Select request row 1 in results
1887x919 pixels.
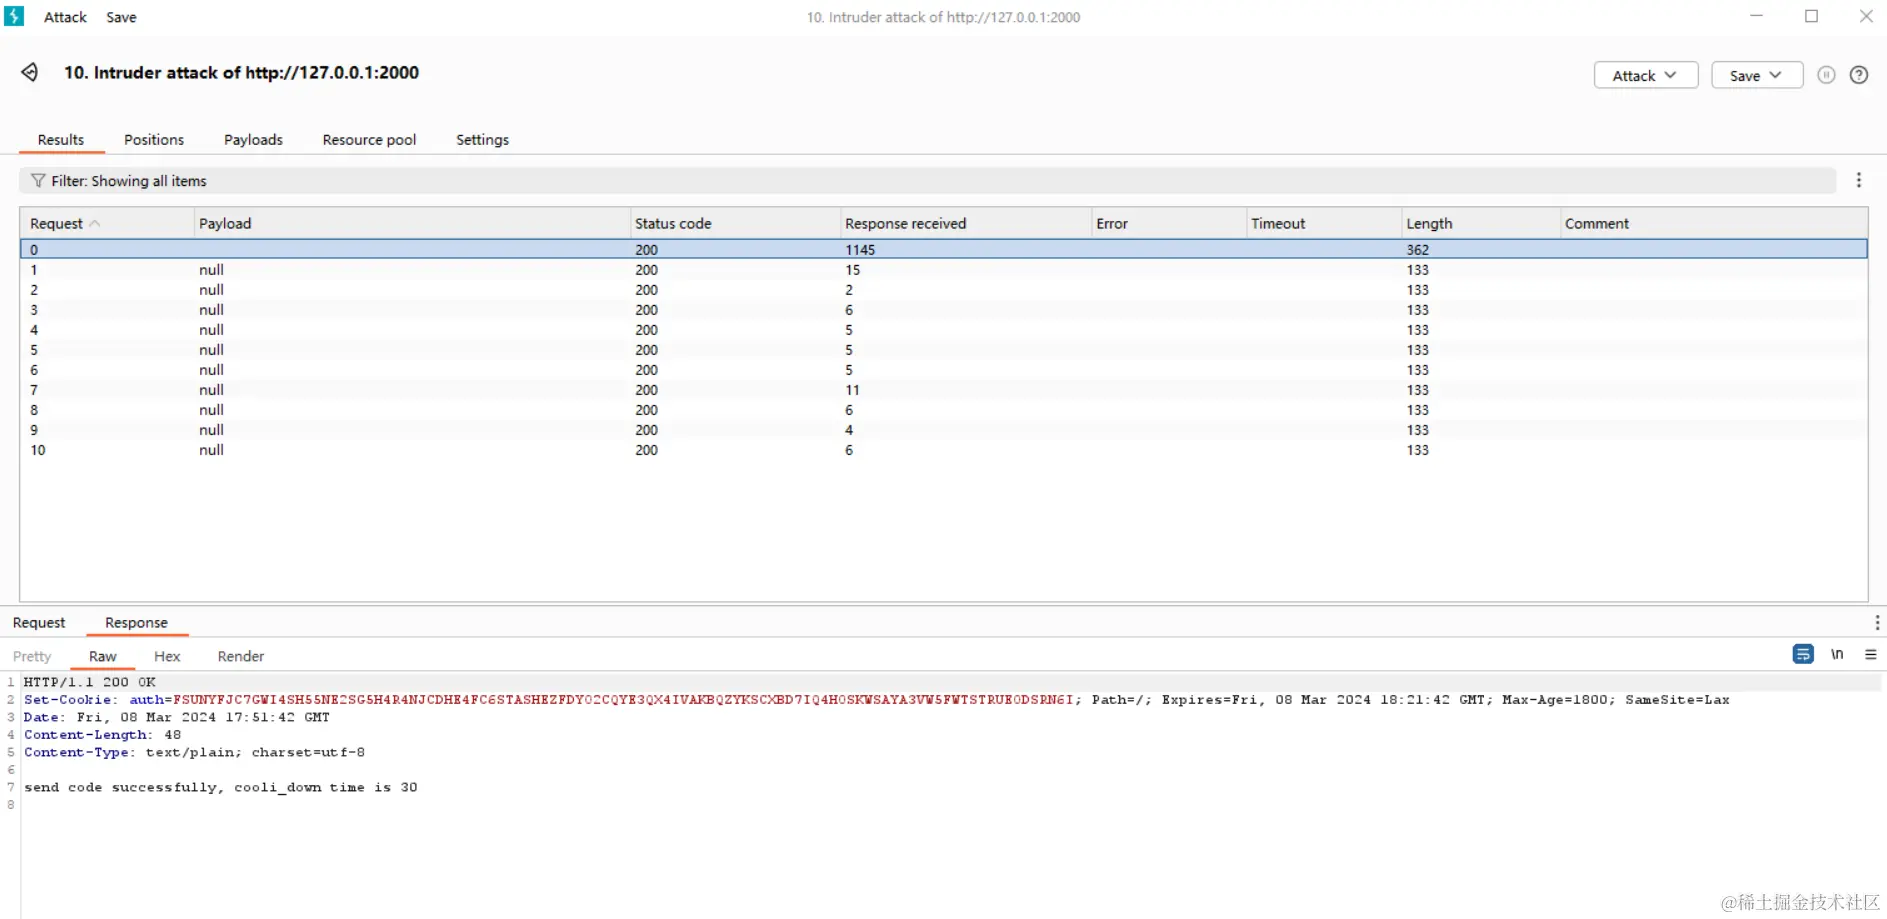tap(944, 269)
